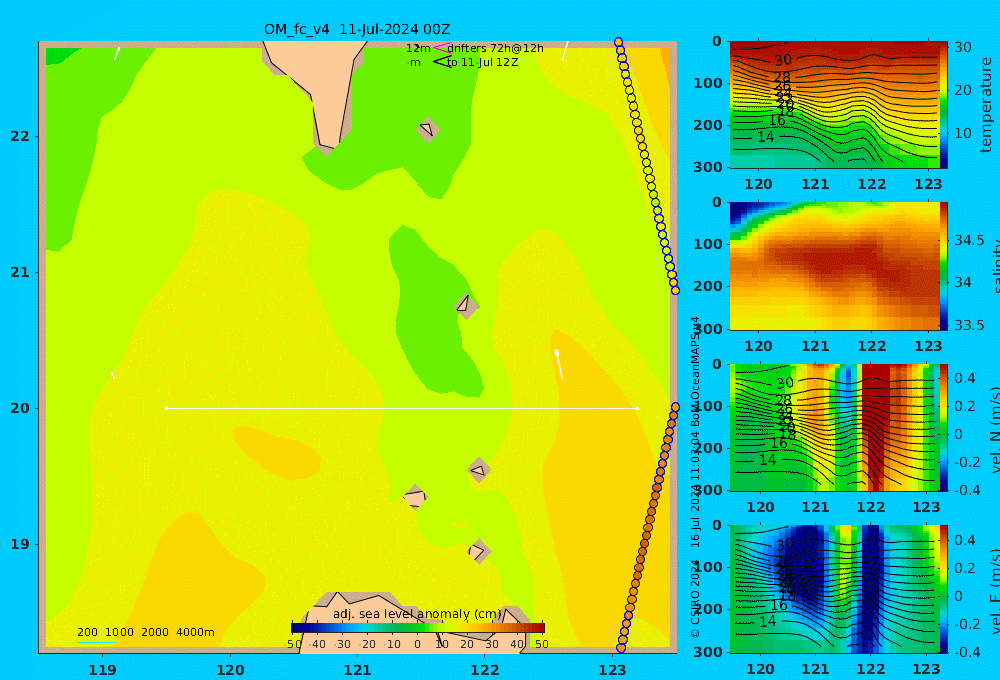
Task: Click the depth tick 300 on temperature panel
Action: tap(708, 166)
